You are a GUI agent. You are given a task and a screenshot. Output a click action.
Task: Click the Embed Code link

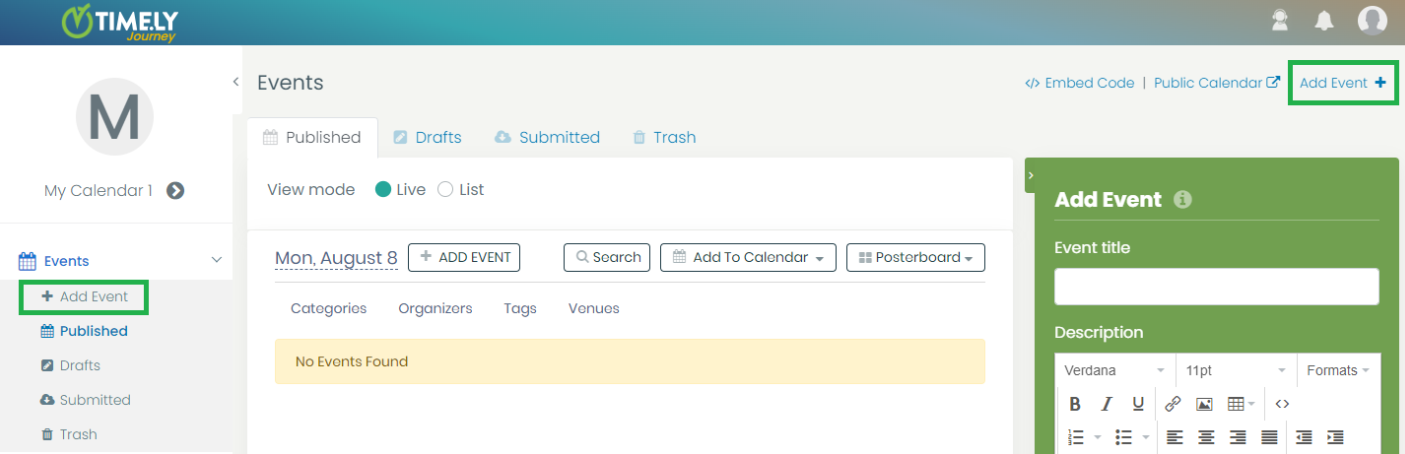[1079, 83]
